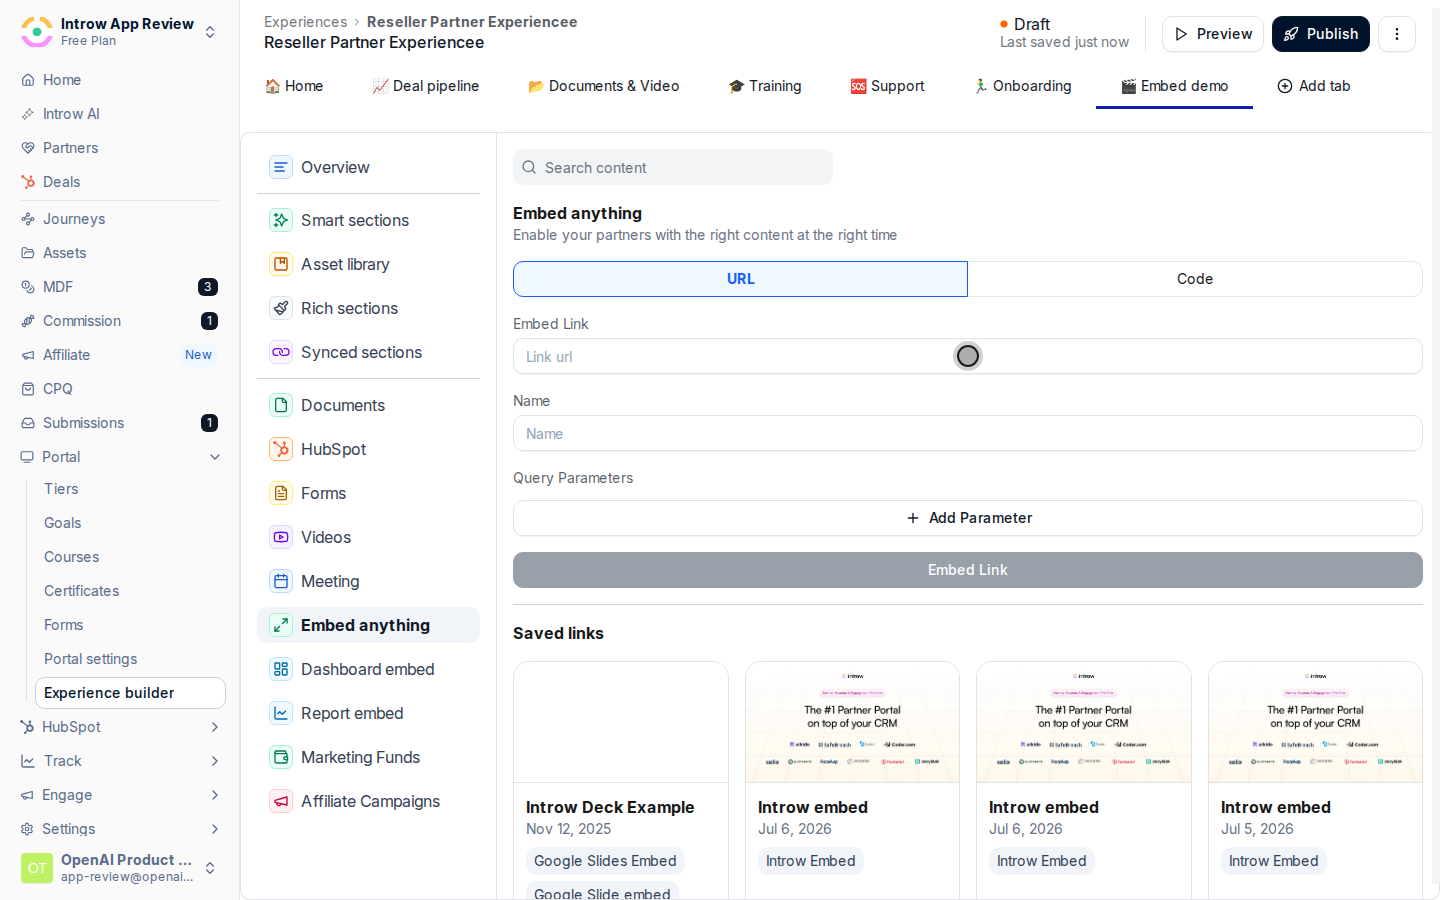1440x900 pixels.
Task: Open the Introw App Review workspace switcher
Action: [118, 32]
